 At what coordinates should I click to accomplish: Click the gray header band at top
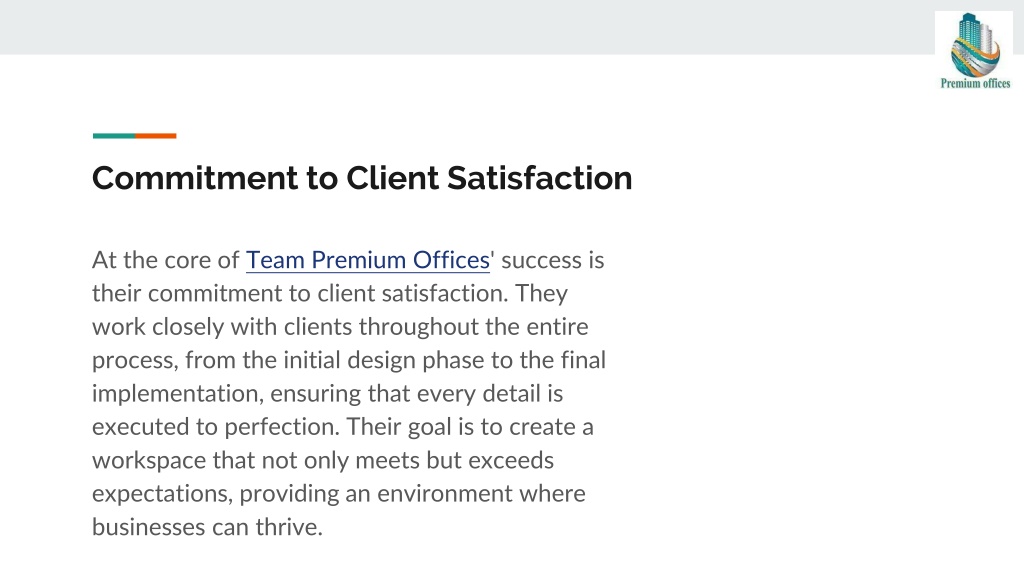tap(466, 27)
